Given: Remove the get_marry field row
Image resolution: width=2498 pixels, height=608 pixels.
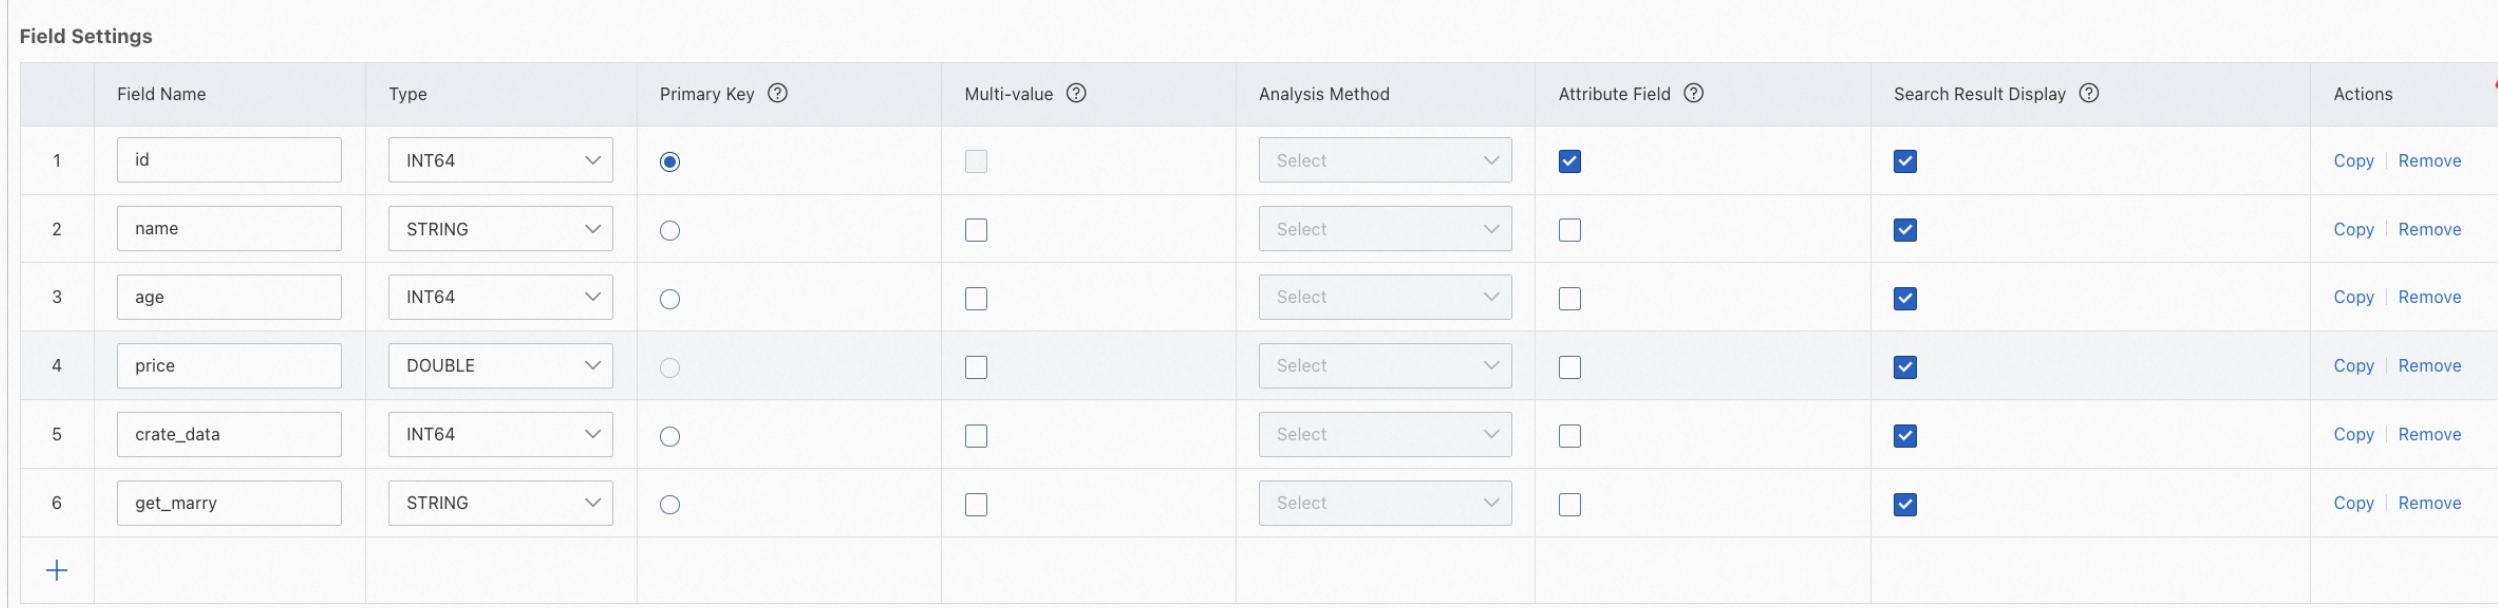Looking at the screenshot, I should [2429, 503].
